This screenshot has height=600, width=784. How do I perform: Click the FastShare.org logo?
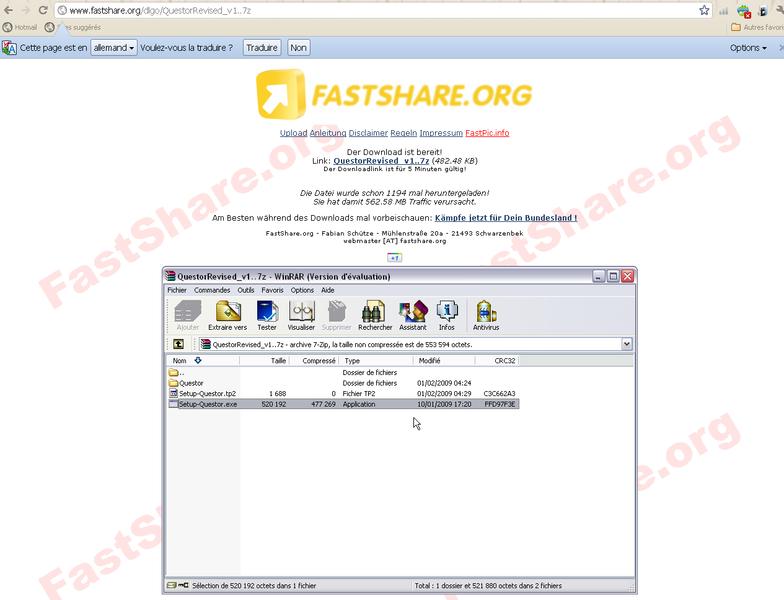[x=394, y=94]
